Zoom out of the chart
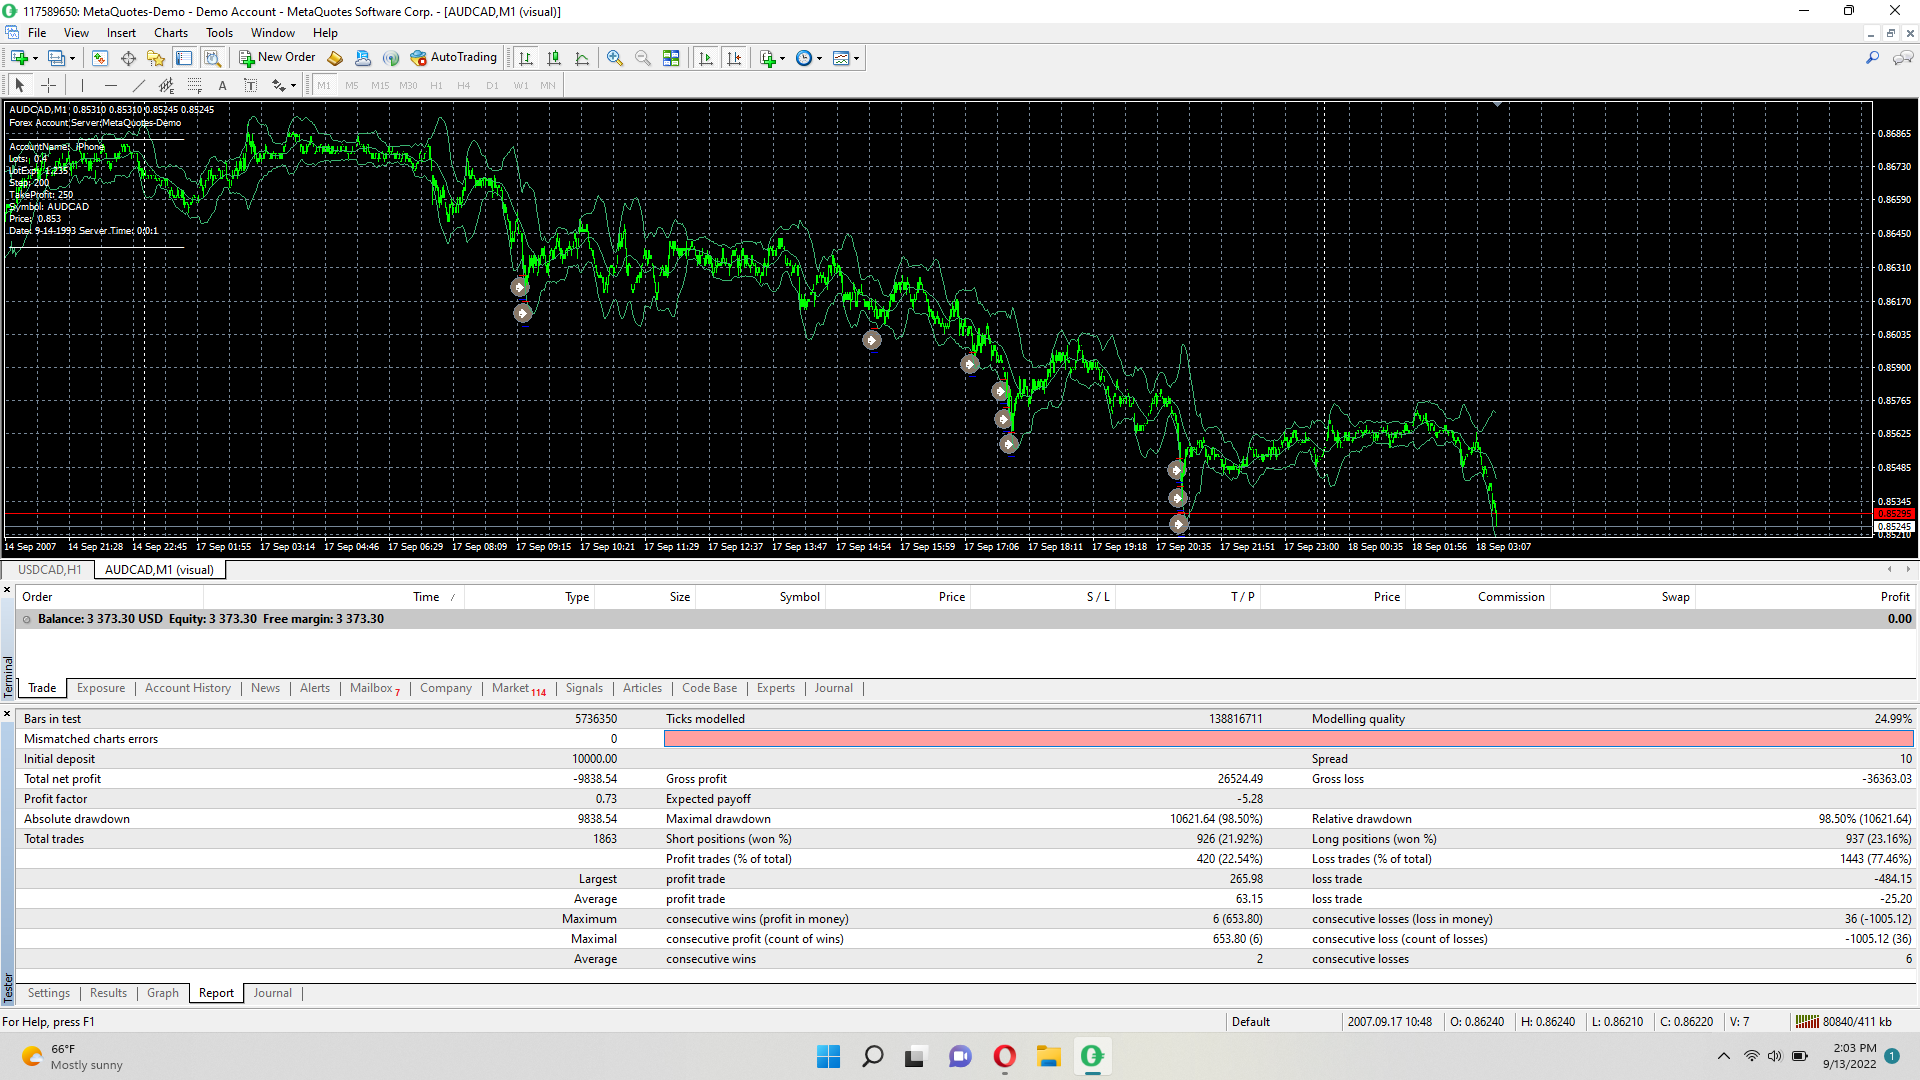1920x1080 pixels. point(643,58)
